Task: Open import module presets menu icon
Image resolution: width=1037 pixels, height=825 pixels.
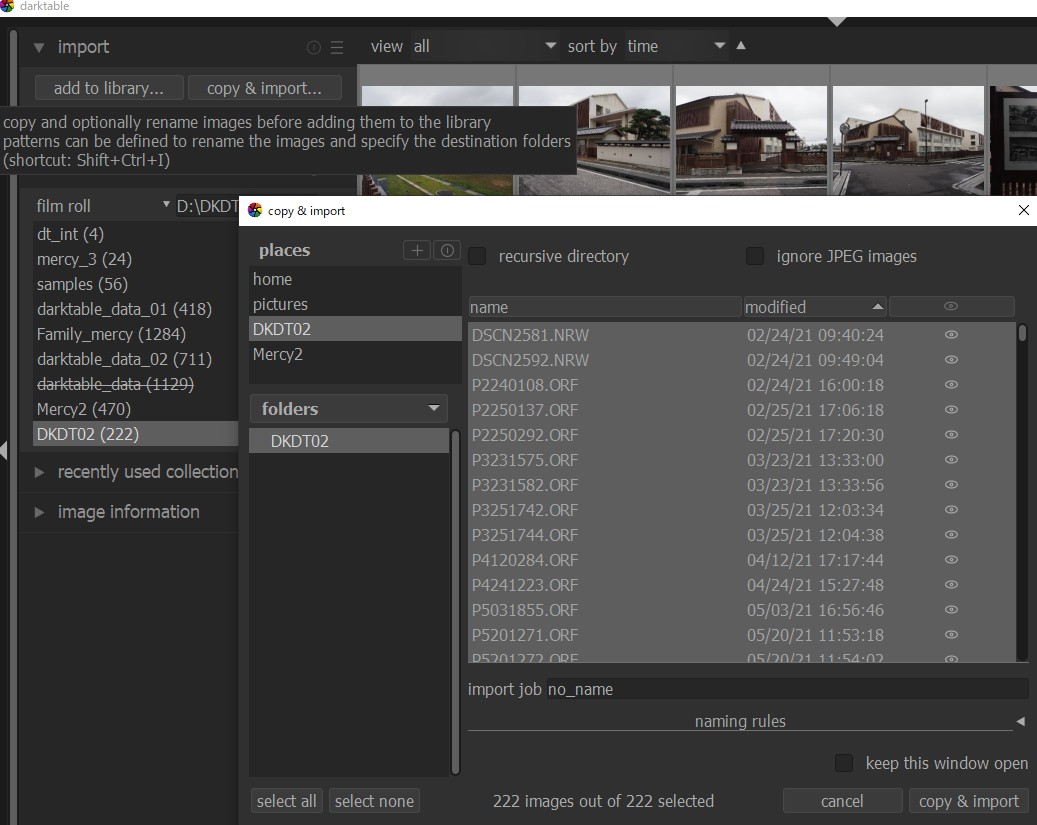Action: pyautogui.click(x=337, y=48)
